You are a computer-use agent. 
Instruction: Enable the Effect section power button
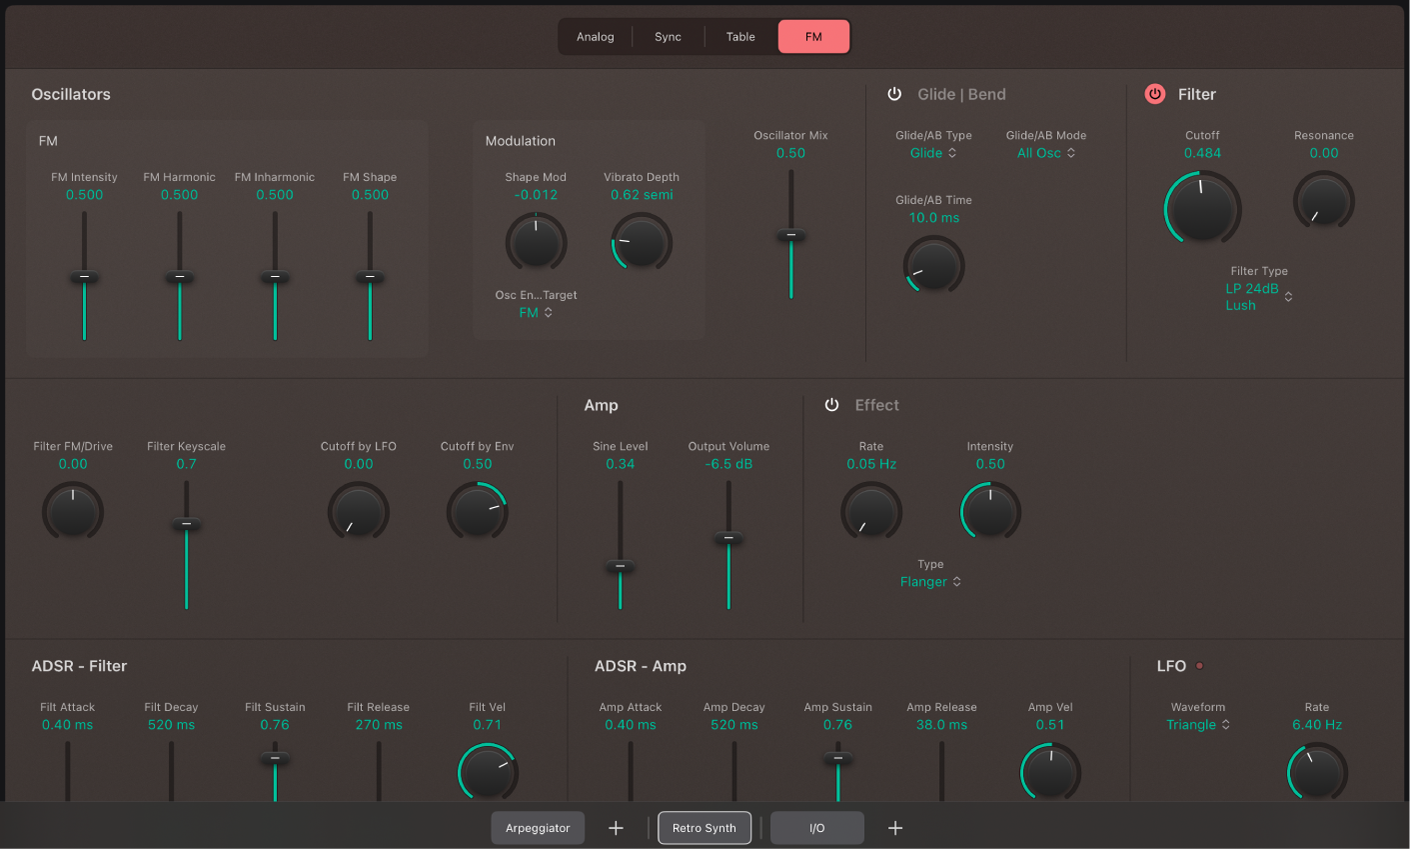point(832,405)
